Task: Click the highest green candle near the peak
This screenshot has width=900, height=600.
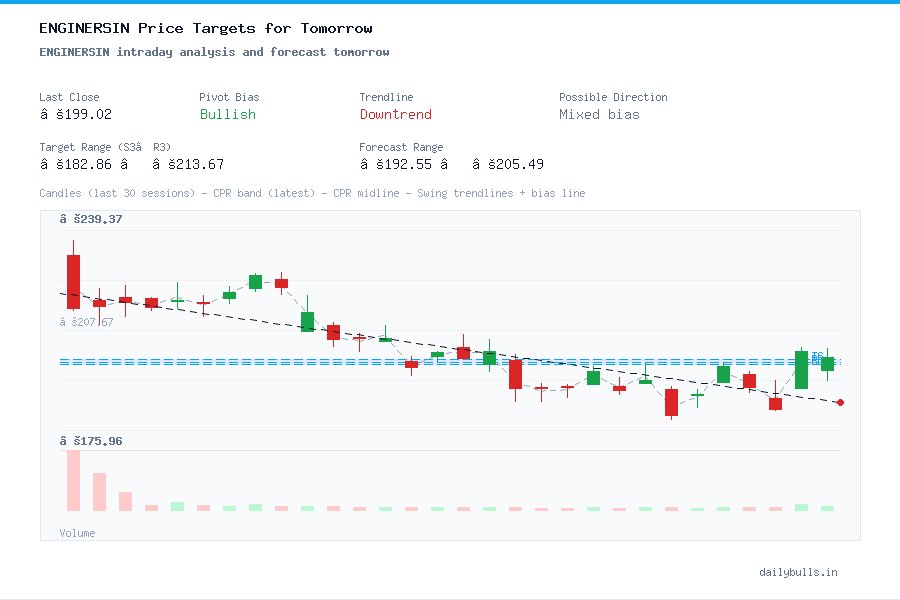Action: [x=254, y=282]
